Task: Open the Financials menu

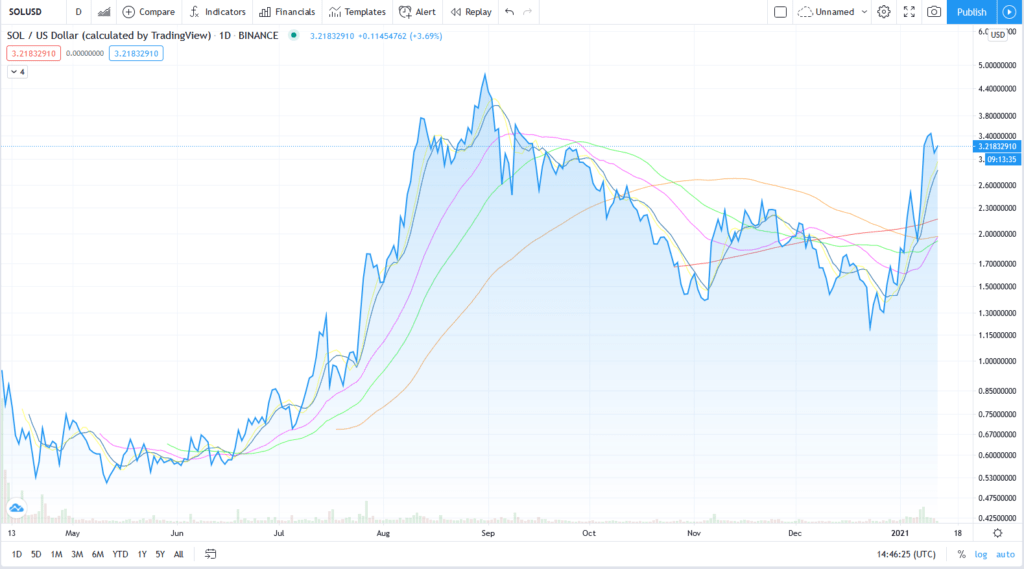Action: [x=286, y=12]
